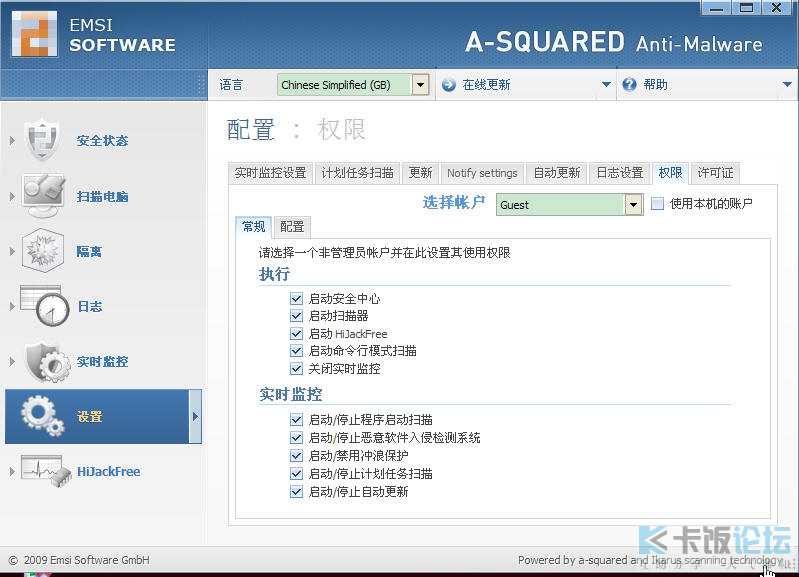
Task: Uncheck the 启动安全中心 checkbox
Action: tap(296, 299)
